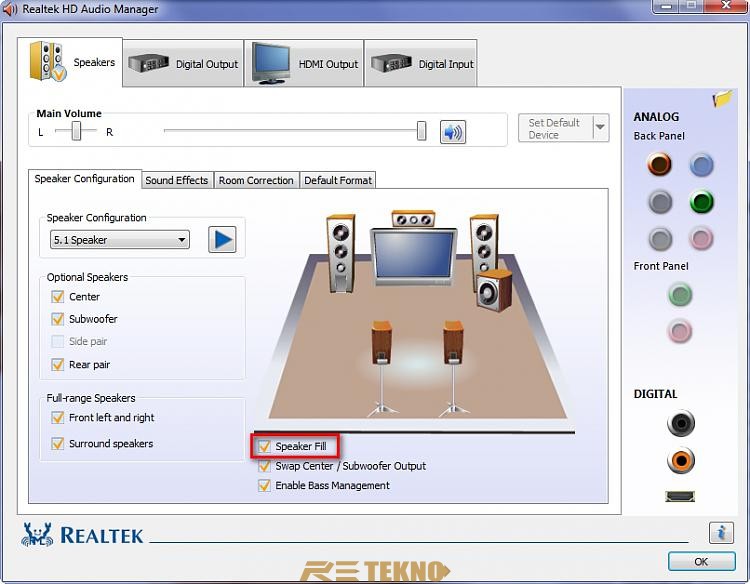Toggle Enable Bass Management checkbox
Screen dimensions: 750x584
[265, 485]
